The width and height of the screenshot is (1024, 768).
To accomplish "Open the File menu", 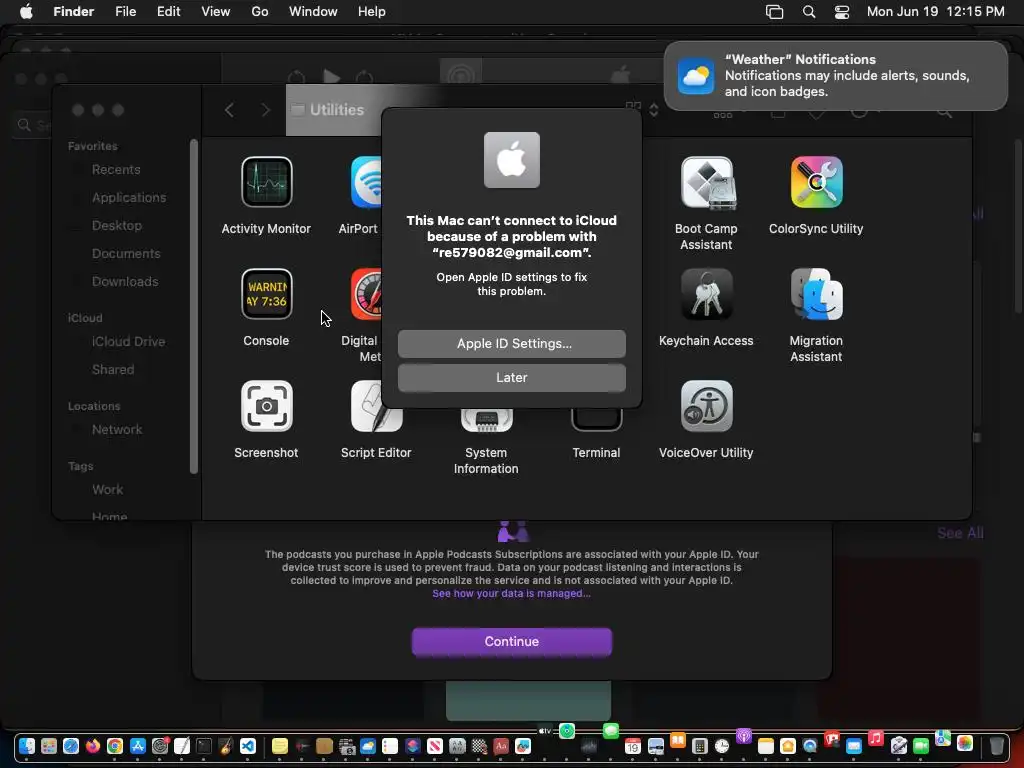I will click(125, 12).
